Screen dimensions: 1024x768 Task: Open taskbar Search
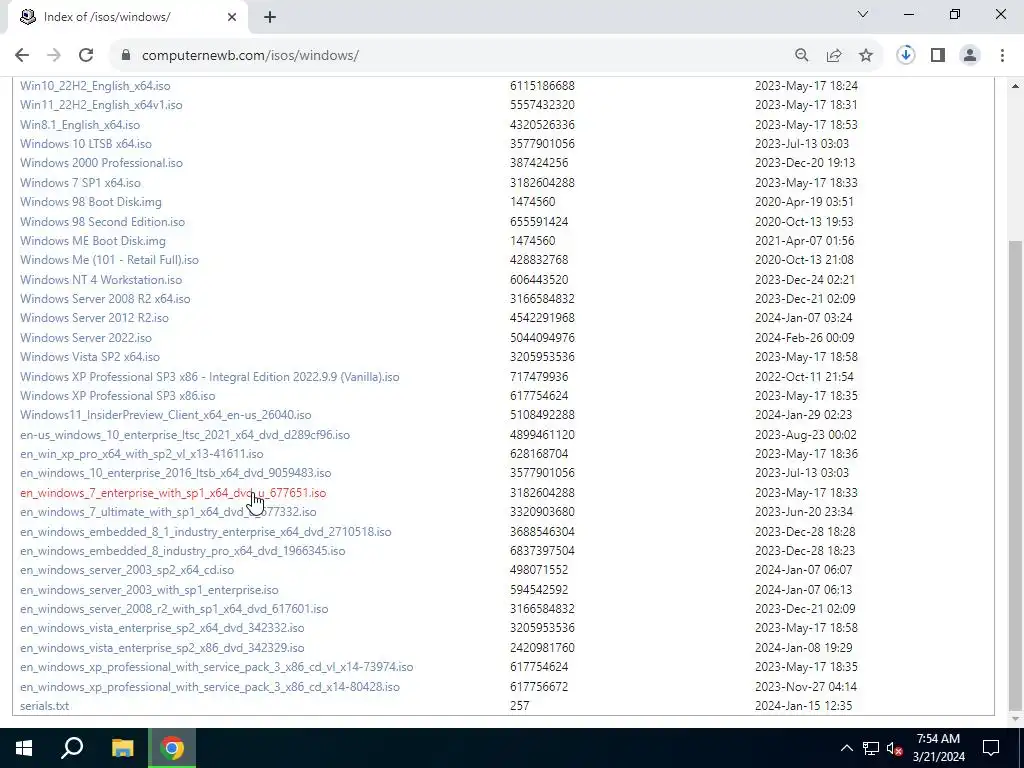coord(72,748)
